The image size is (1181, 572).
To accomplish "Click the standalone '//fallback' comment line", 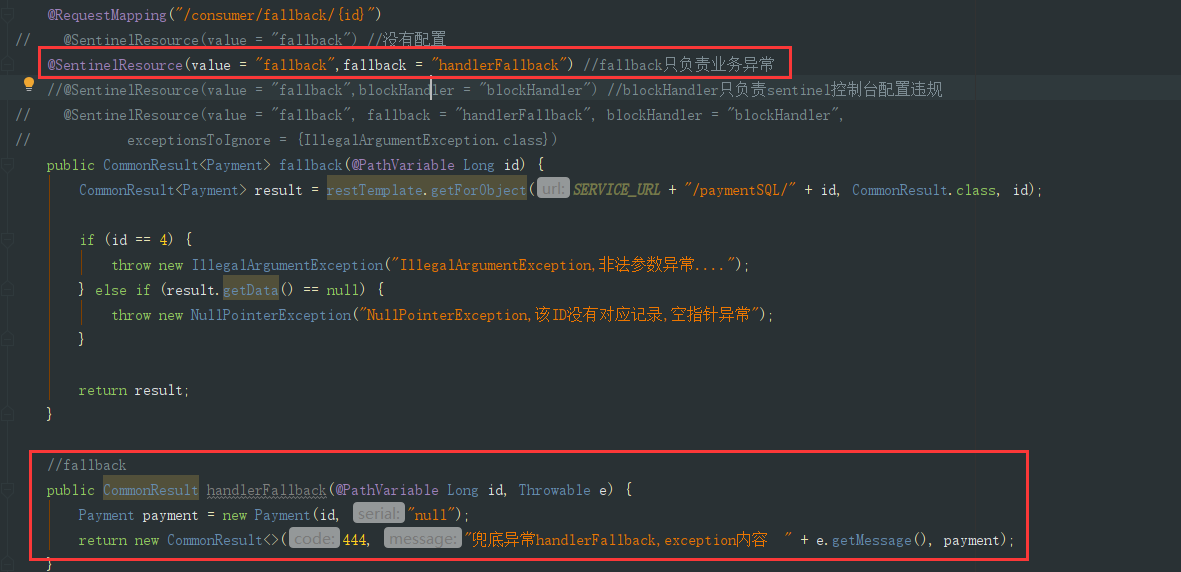I will tap(87, 465).
